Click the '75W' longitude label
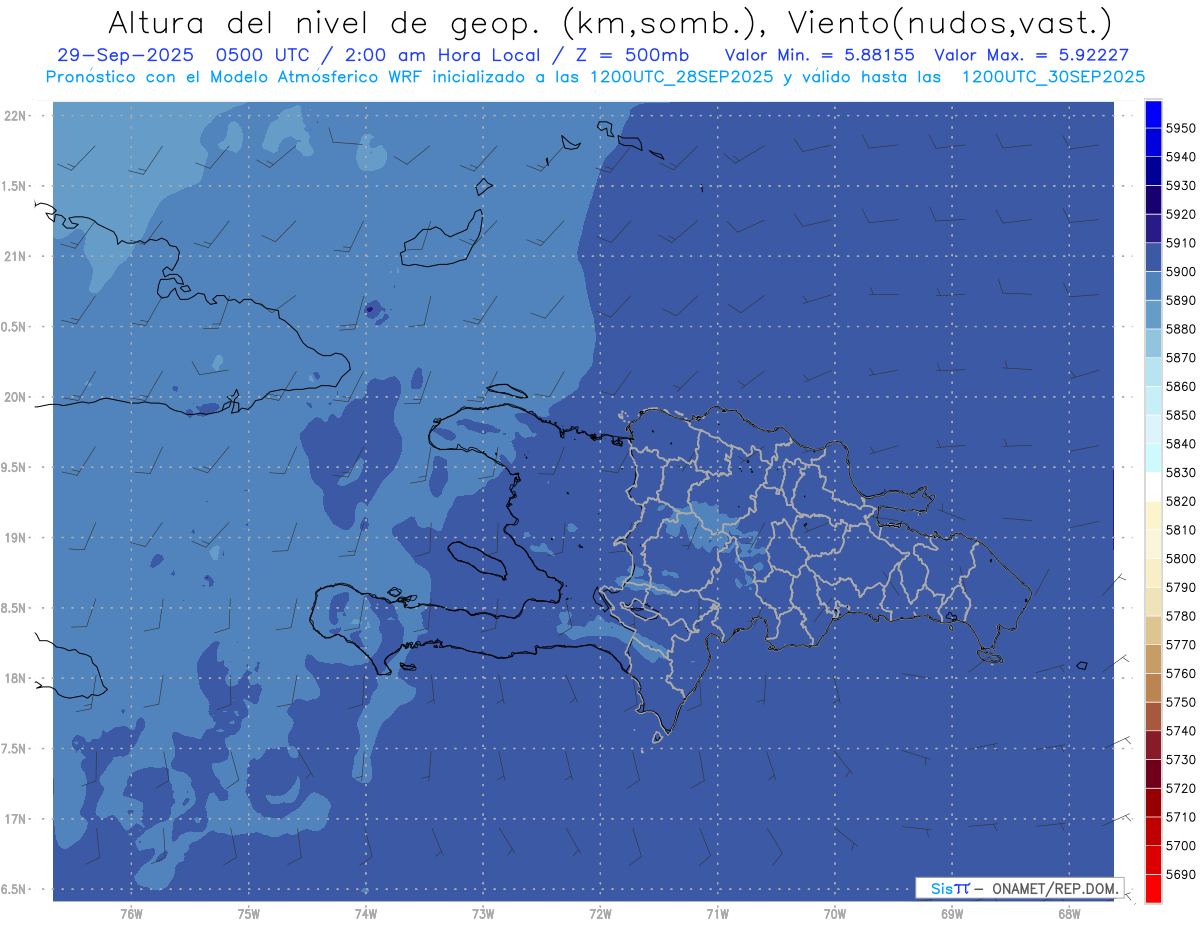The image size is (1200, 927). [x=248, y=913]
